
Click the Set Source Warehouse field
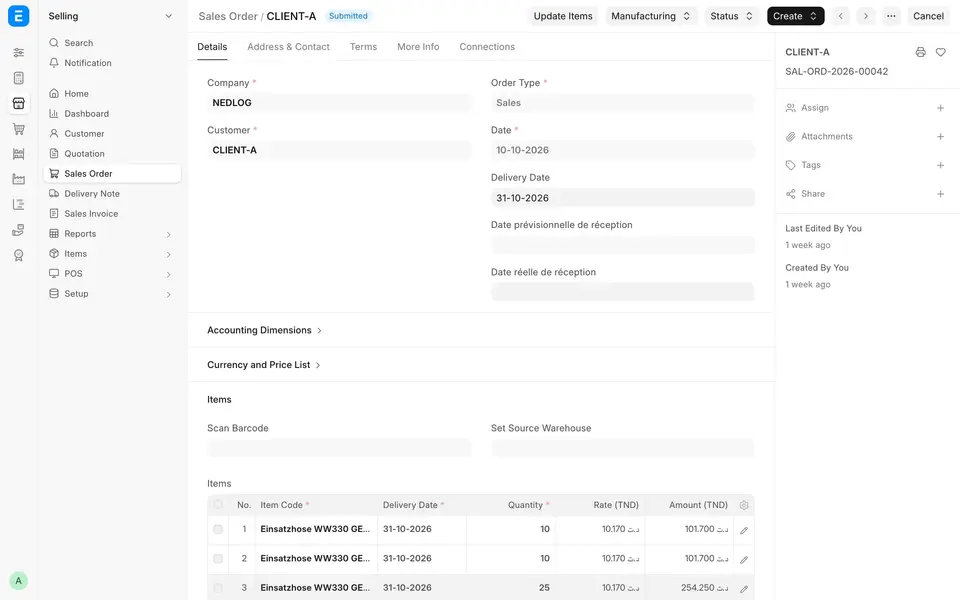point(623,448)
